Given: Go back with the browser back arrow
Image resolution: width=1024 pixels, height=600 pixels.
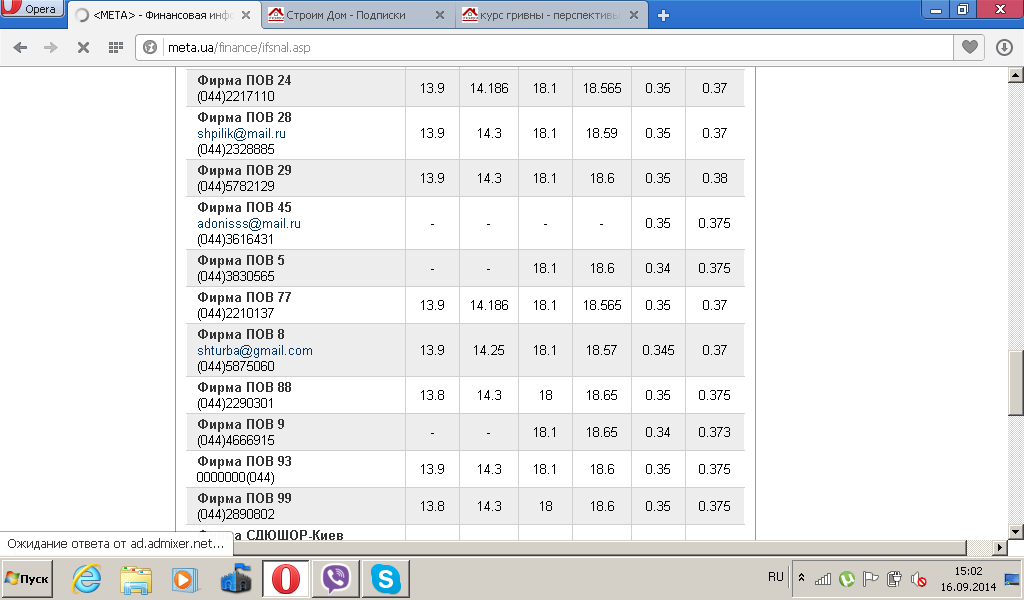Looking at the screenshot, I should click(x=20, y=48).
